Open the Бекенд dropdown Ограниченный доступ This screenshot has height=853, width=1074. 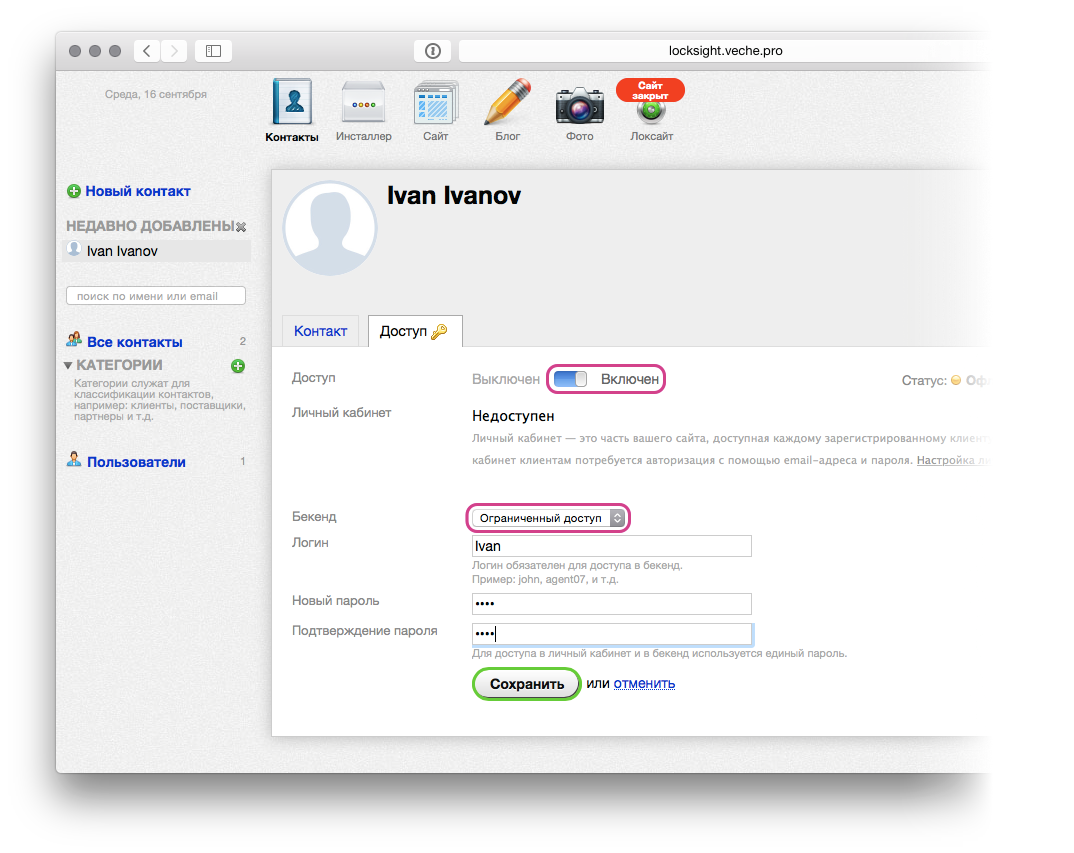click(x=549, y=518)
